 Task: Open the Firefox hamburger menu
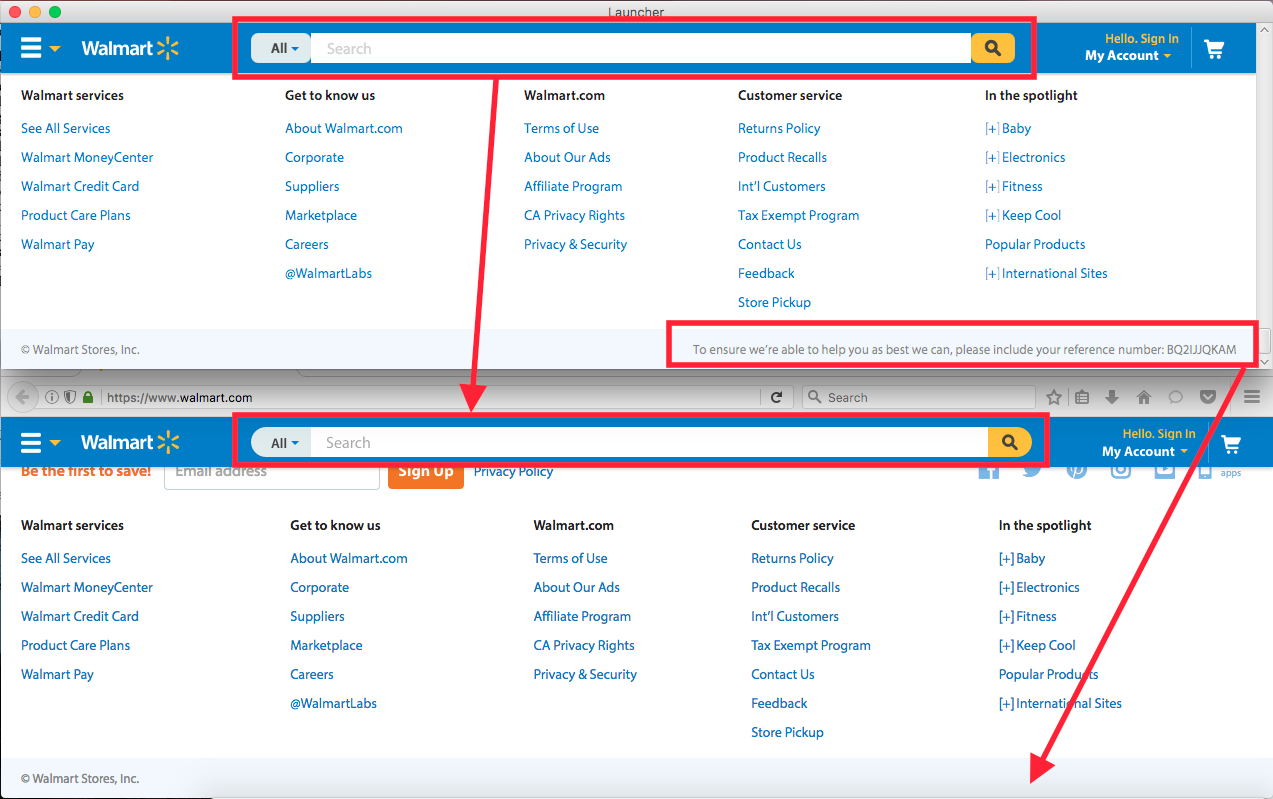coord(1251,397)
